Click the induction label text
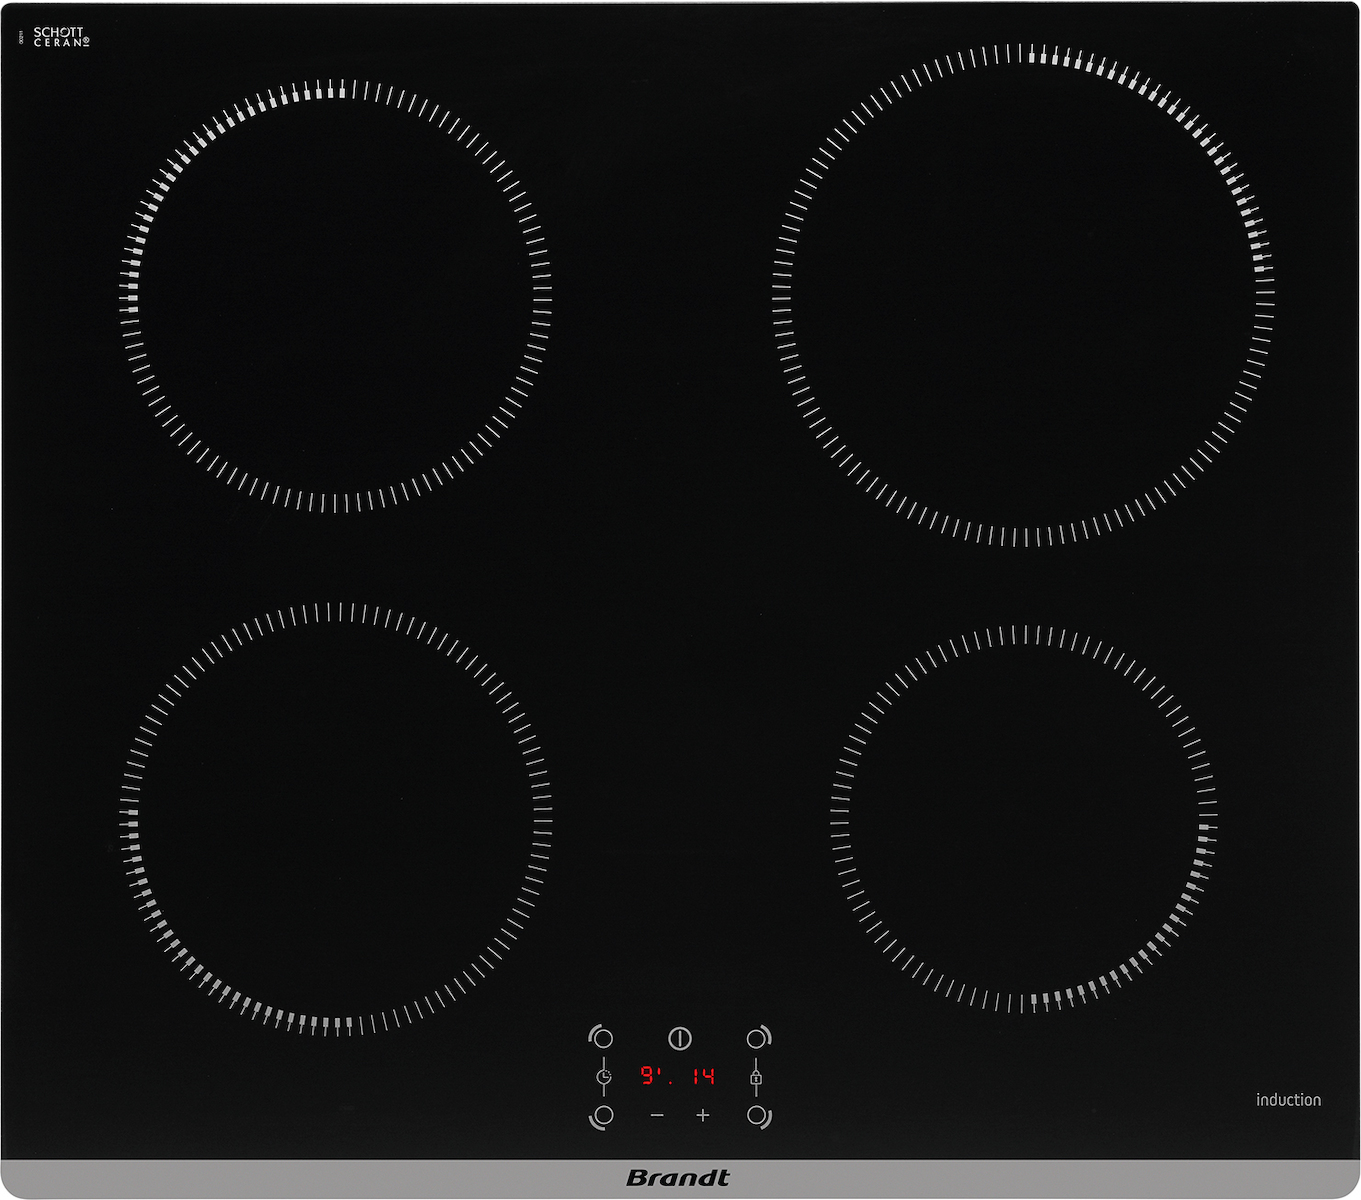Image resolution: width=1361 pixels, height=1200 pixels. pyautogui.click(x=1288, y=1100)
